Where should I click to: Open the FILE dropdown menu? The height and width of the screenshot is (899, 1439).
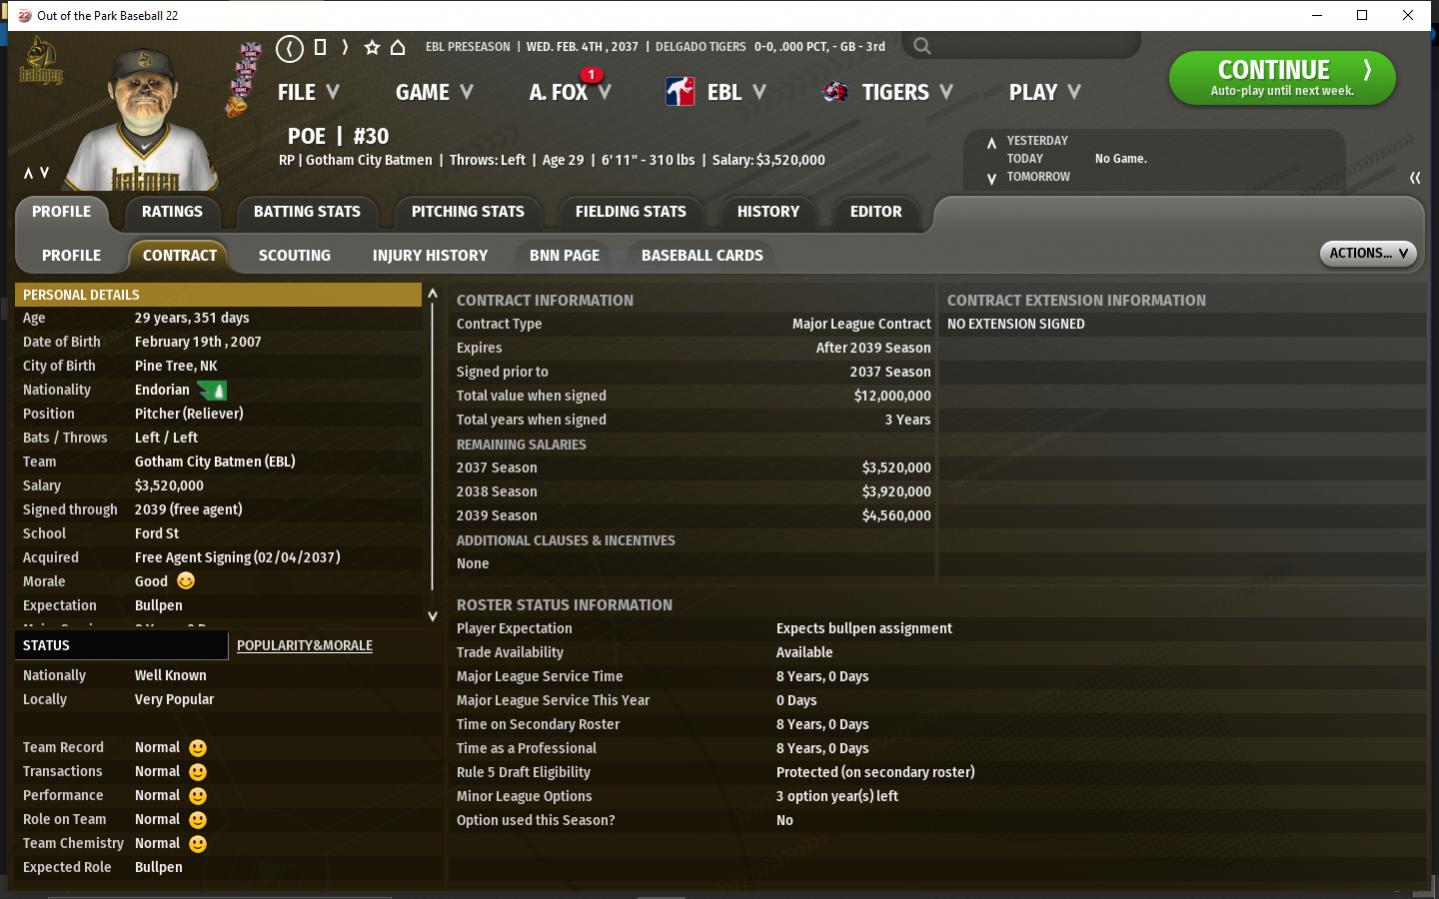tap(308, 92)
